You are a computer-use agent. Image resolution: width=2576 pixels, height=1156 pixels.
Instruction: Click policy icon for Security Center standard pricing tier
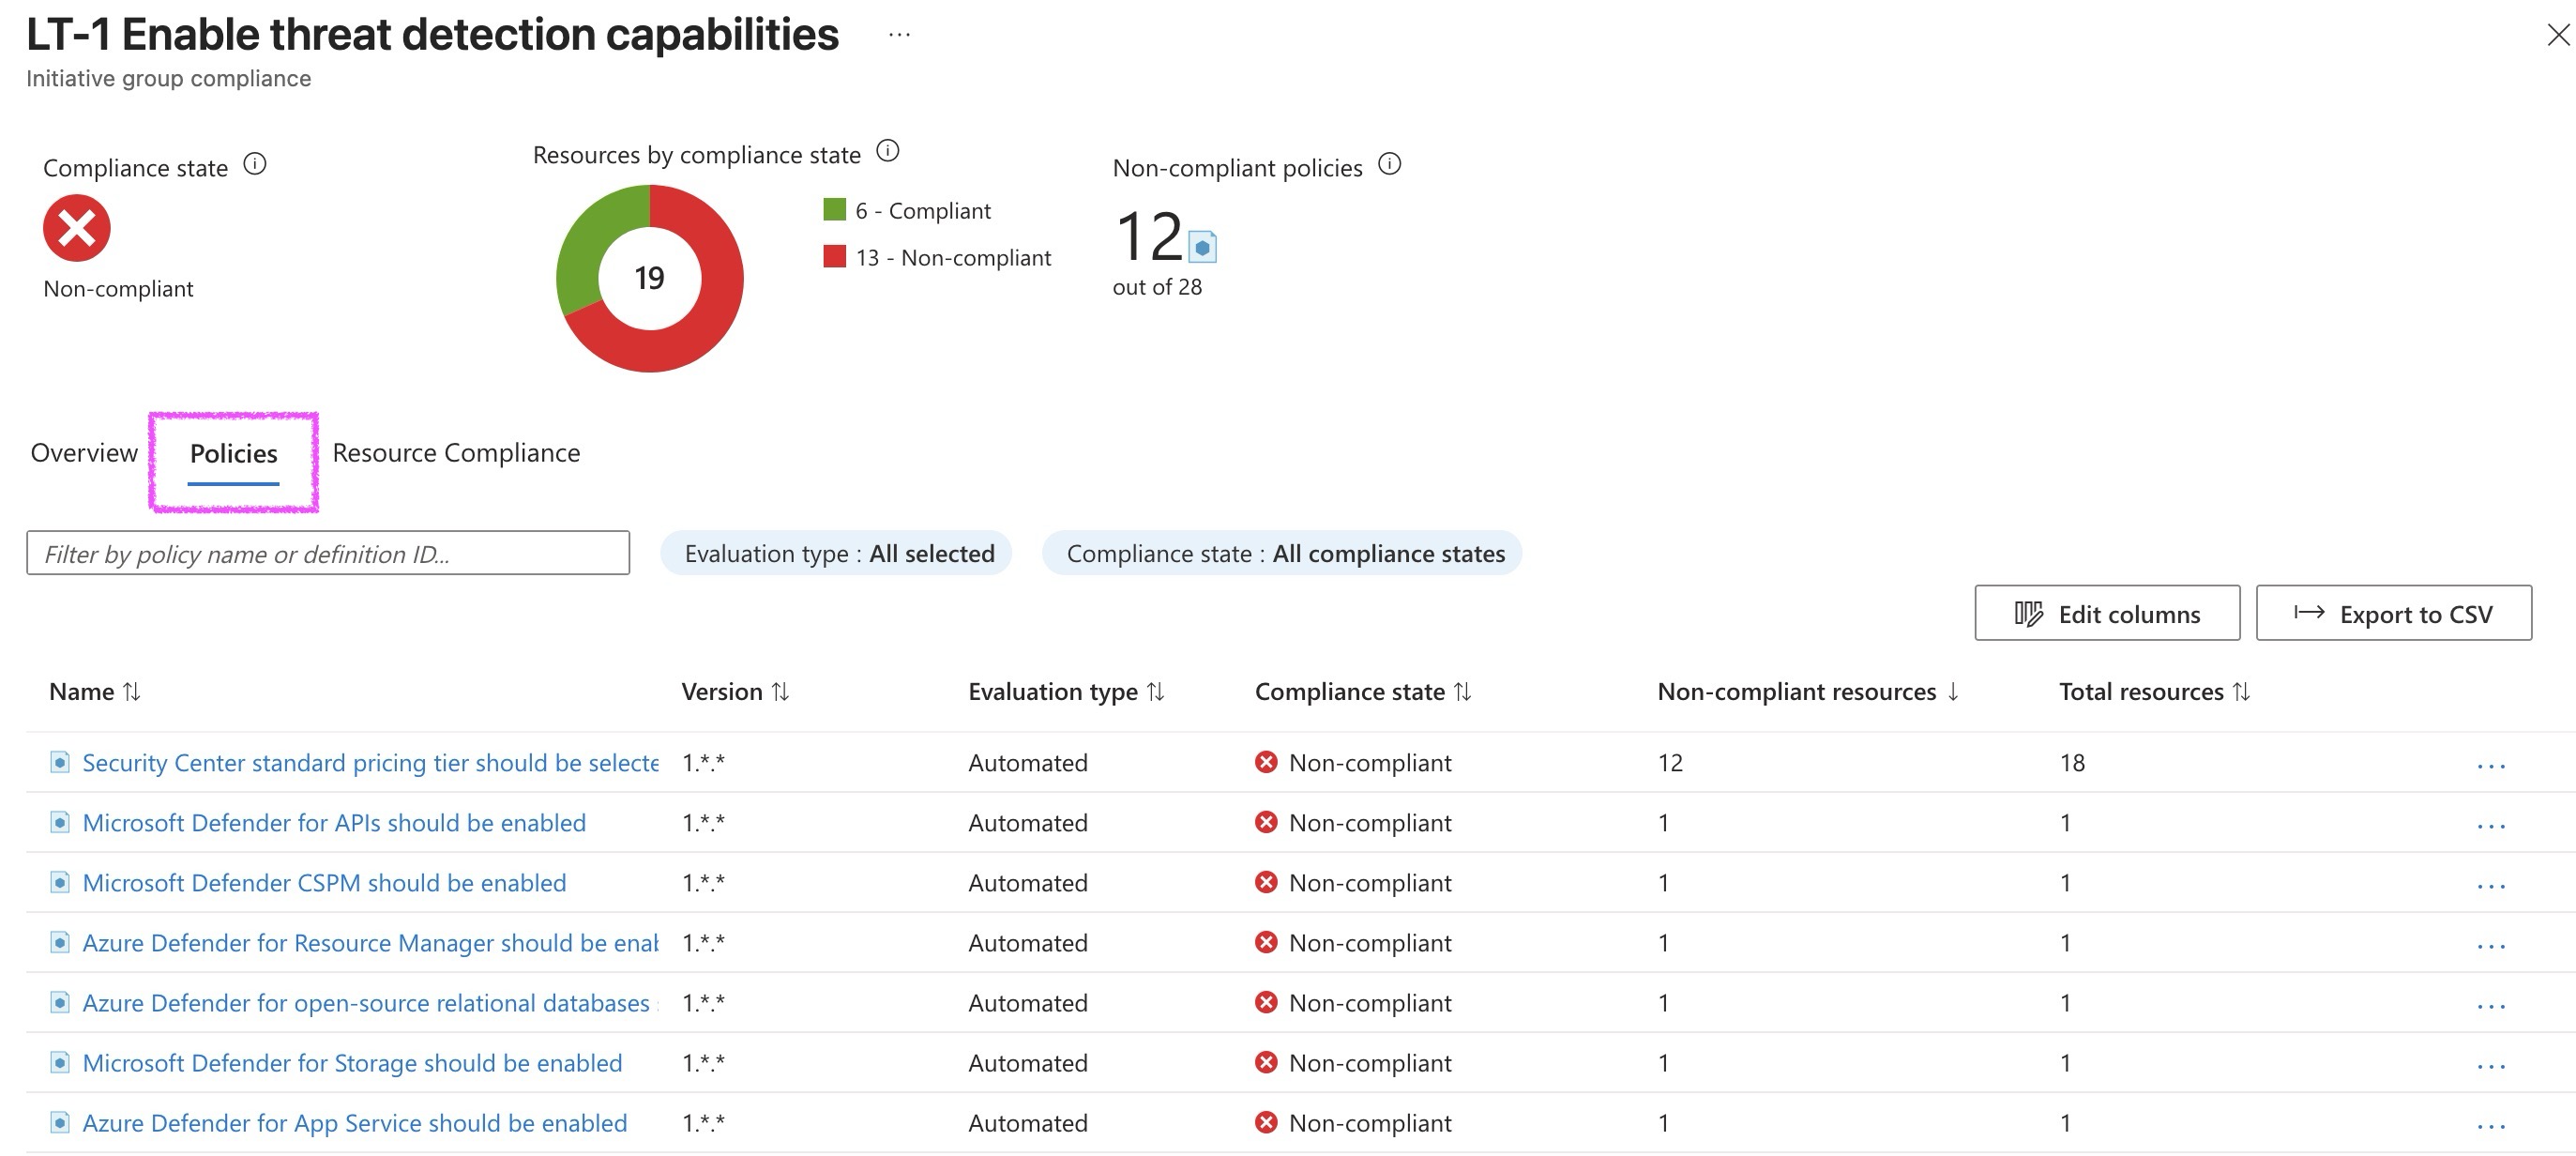pyautogui.click(x=60, y=762)
